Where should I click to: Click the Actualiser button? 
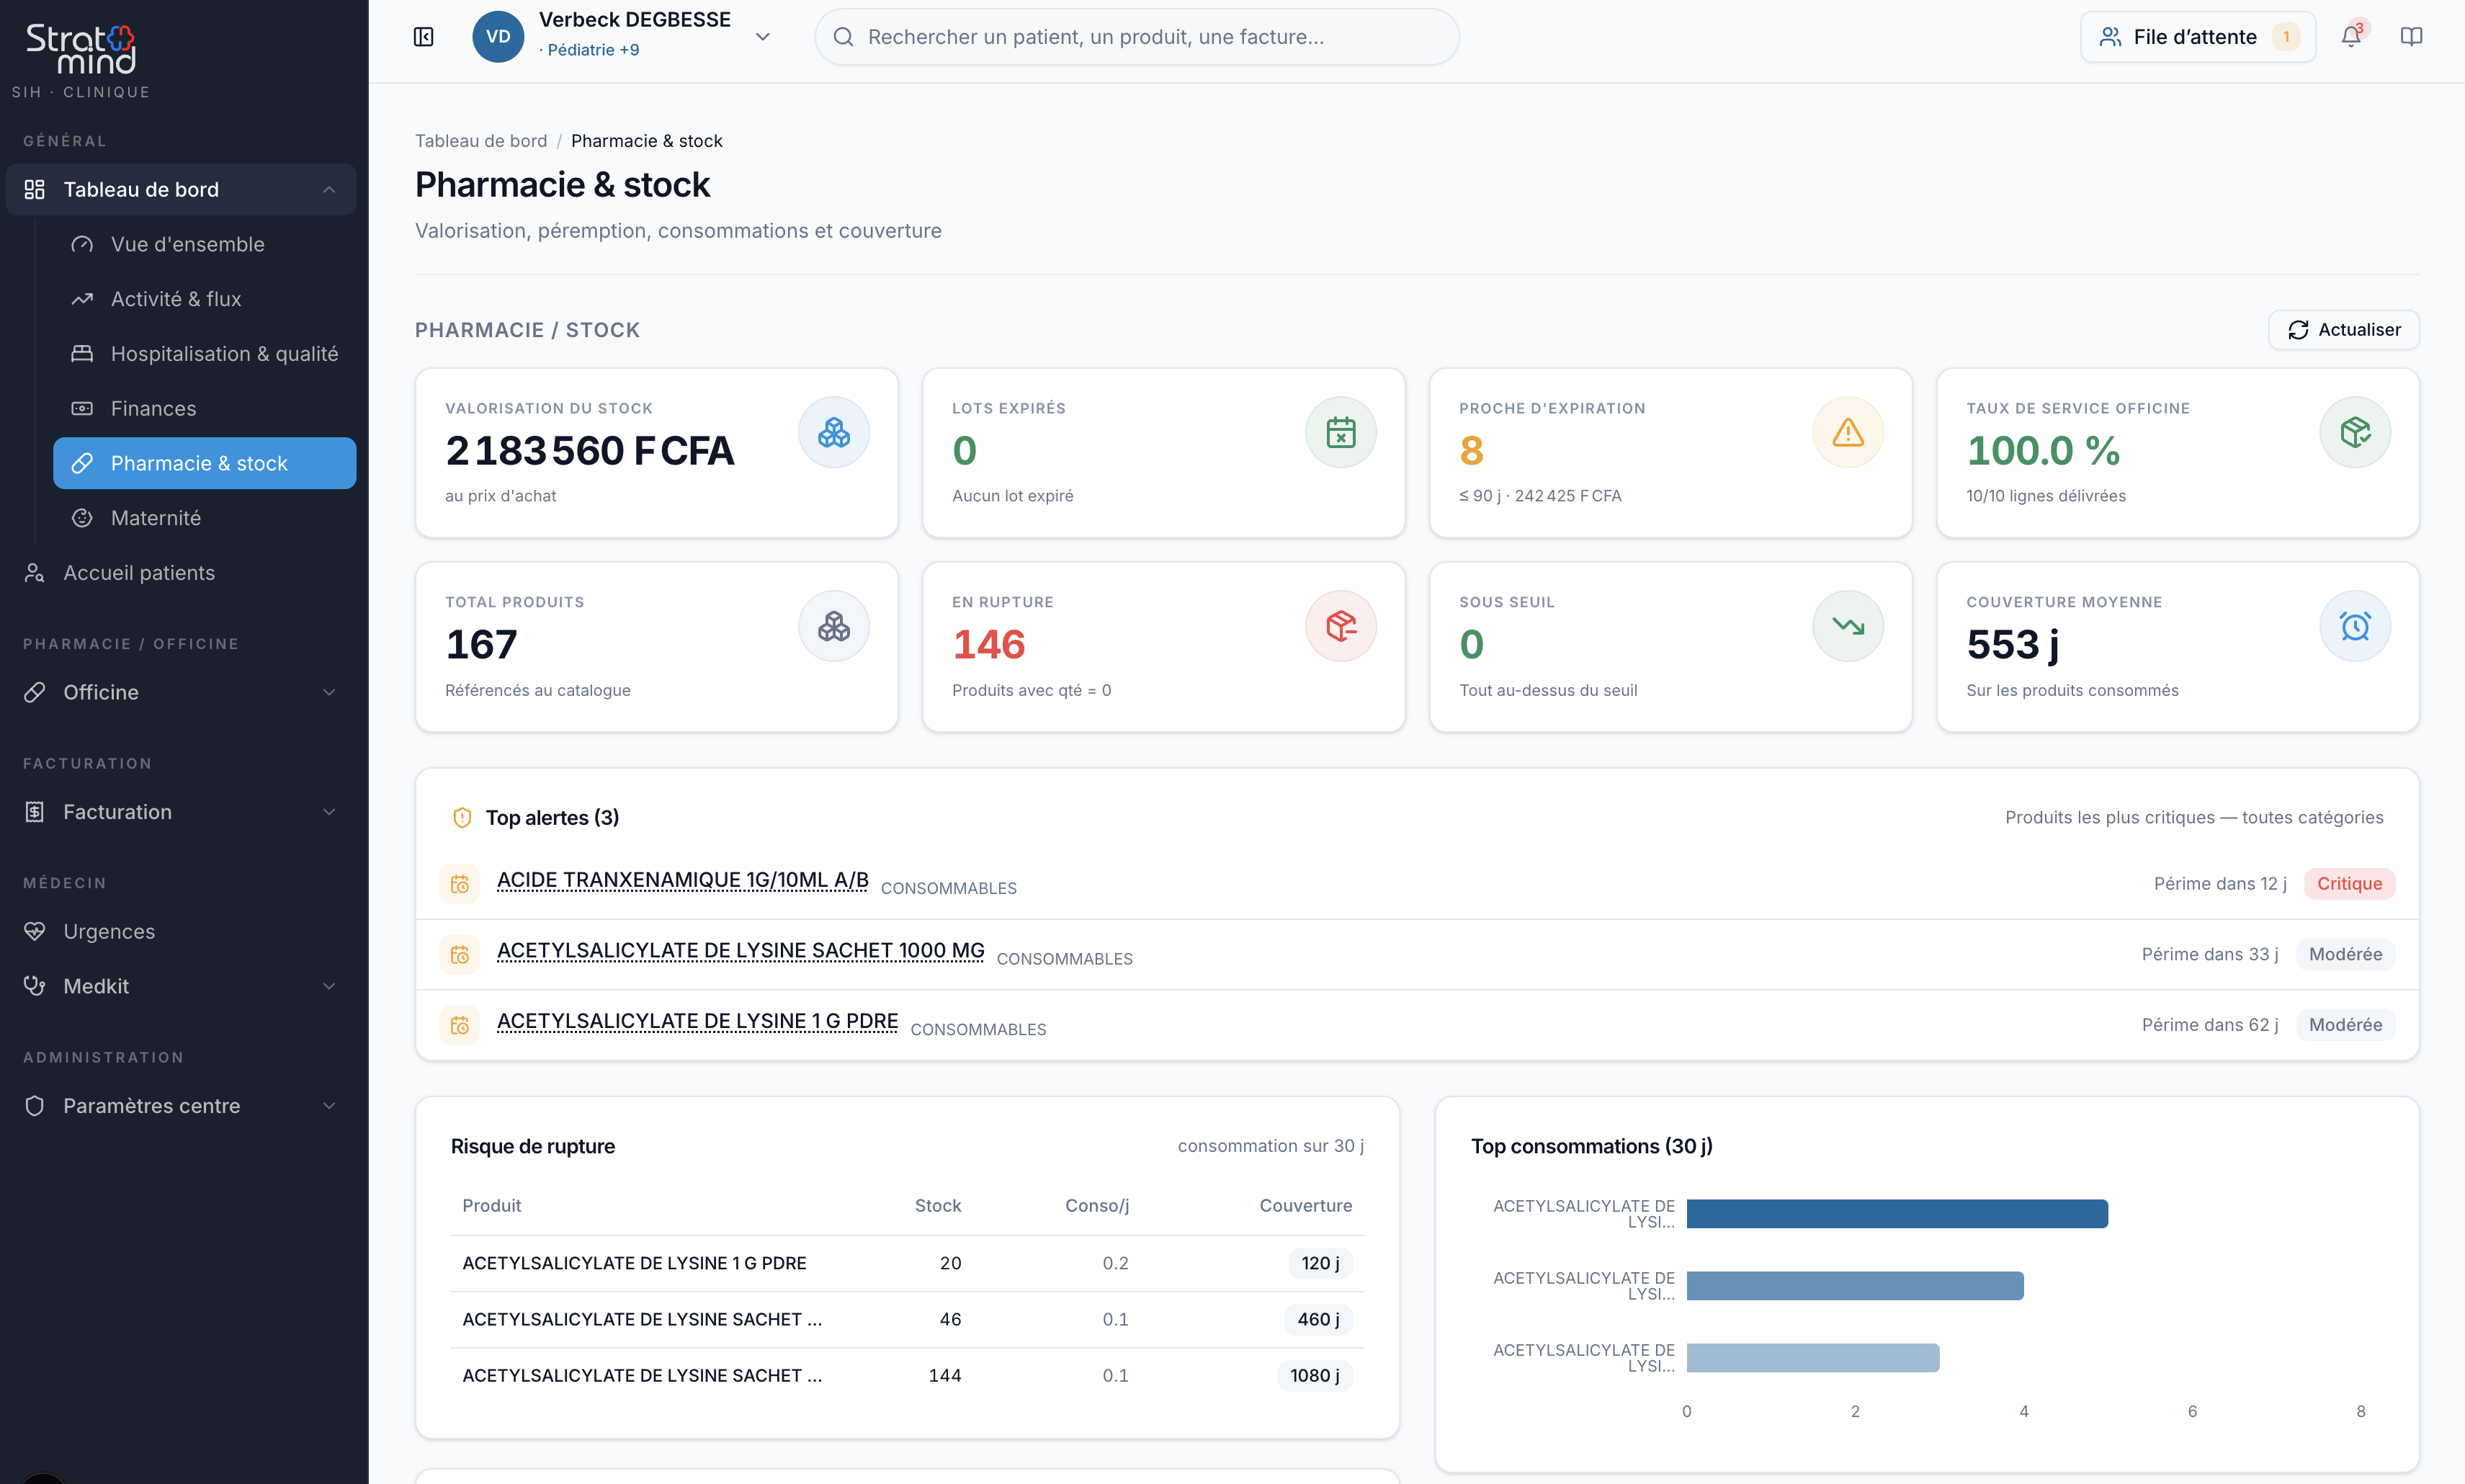(x=2343, y=330)
